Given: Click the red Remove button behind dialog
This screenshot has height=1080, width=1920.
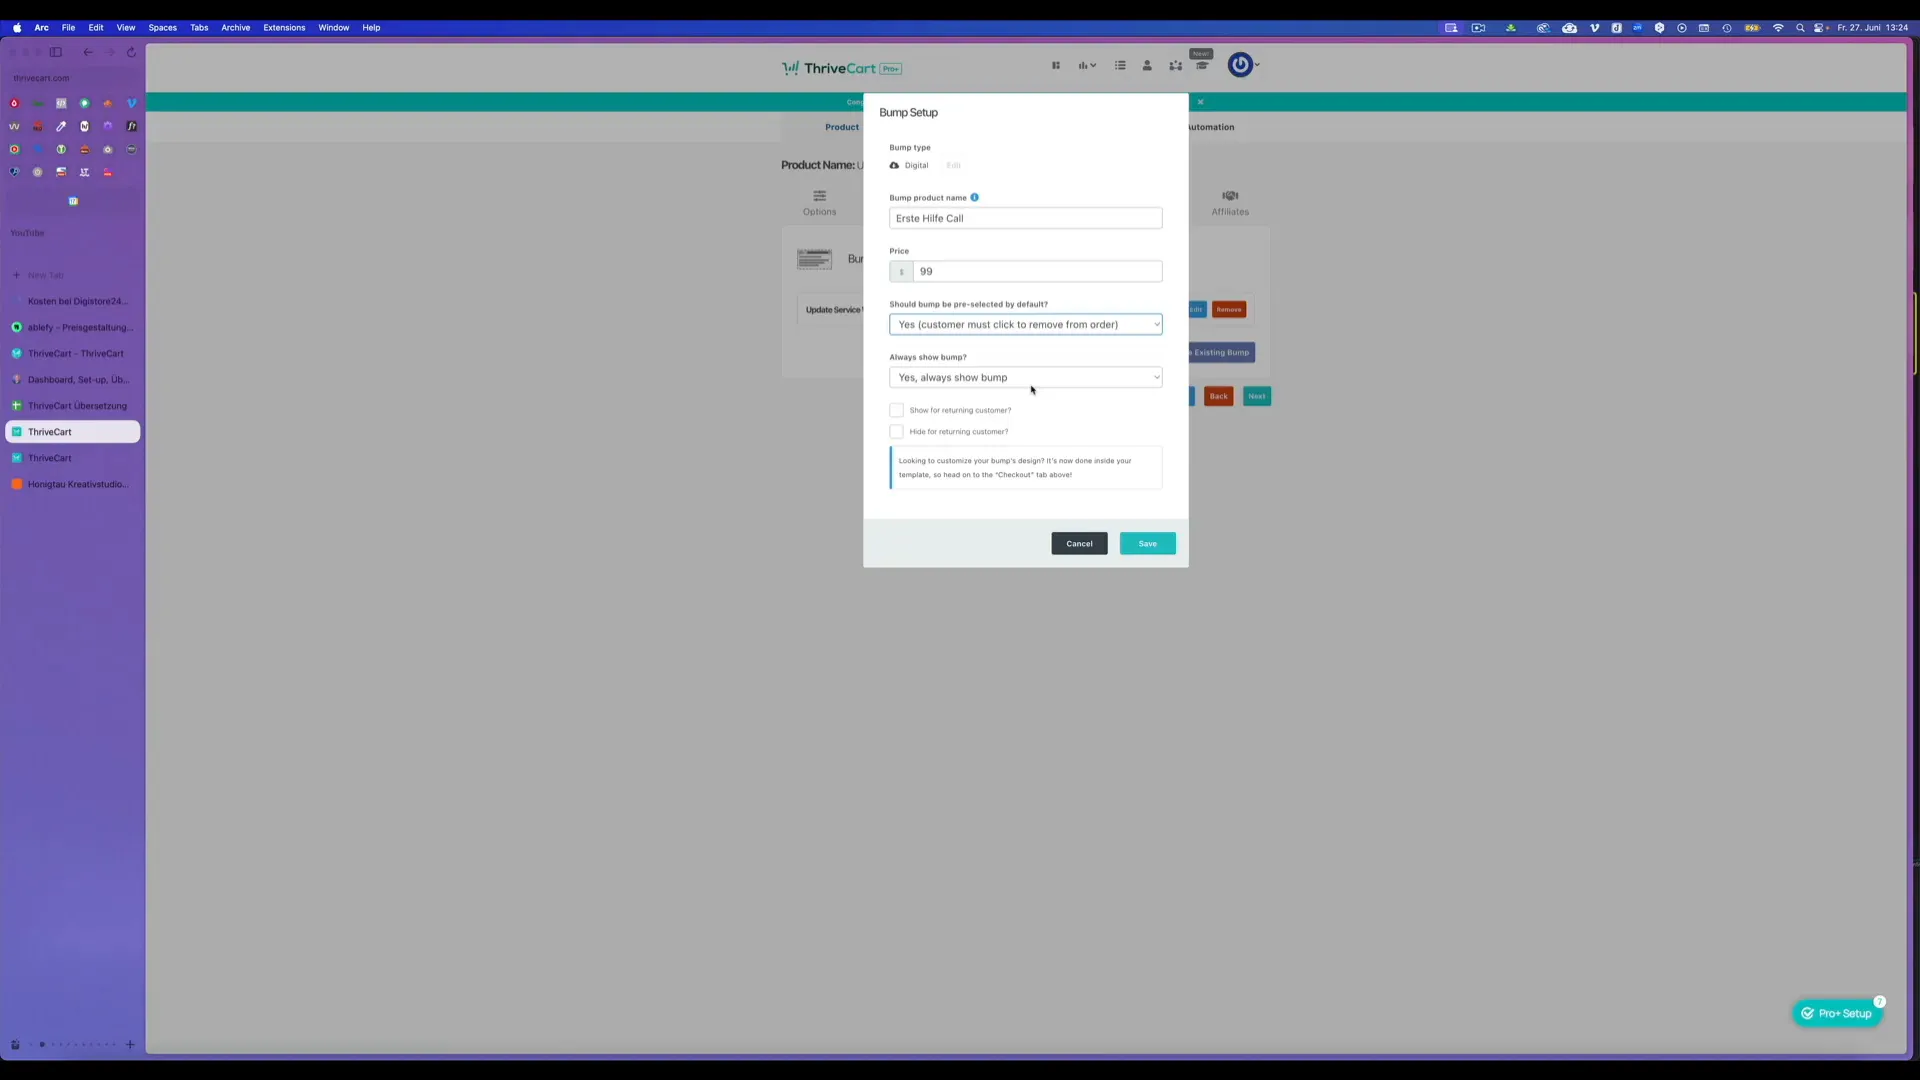Looking at the screenshot, I should 1229,310.
